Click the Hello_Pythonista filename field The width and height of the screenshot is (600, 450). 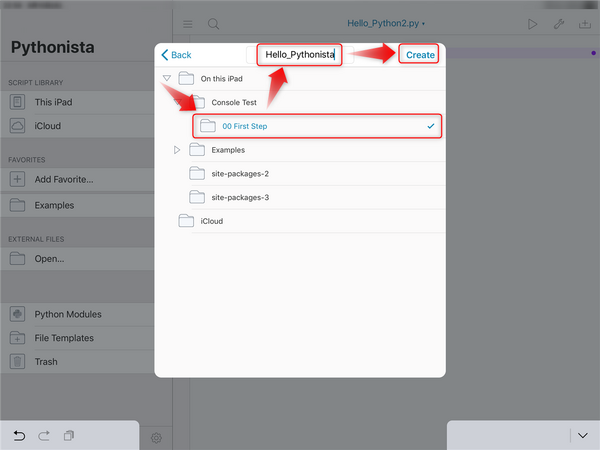299,55
